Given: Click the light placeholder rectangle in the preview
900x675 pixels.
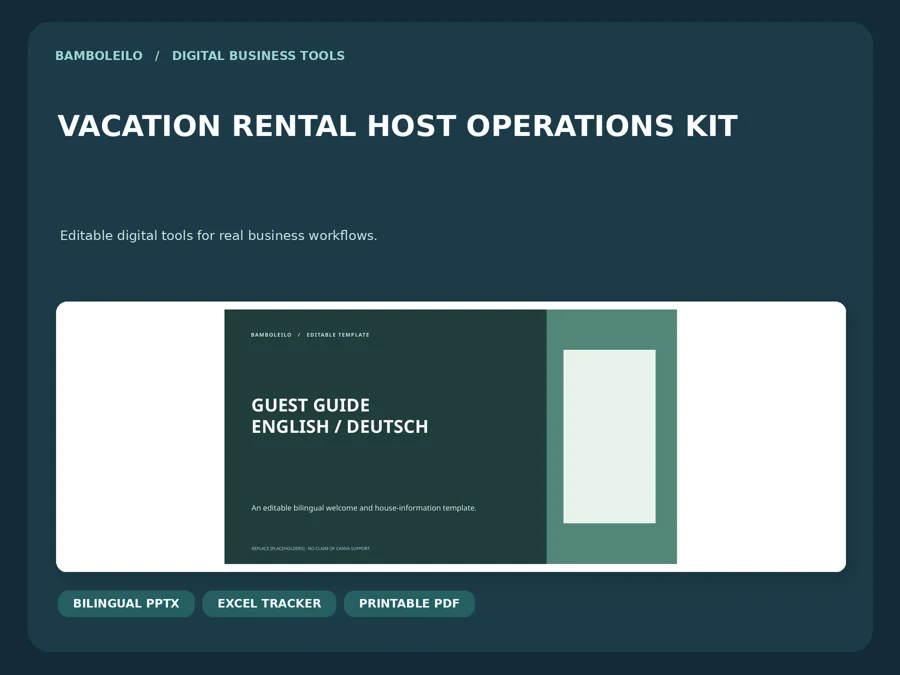Looking at the screenshot, I should [610, 436].
